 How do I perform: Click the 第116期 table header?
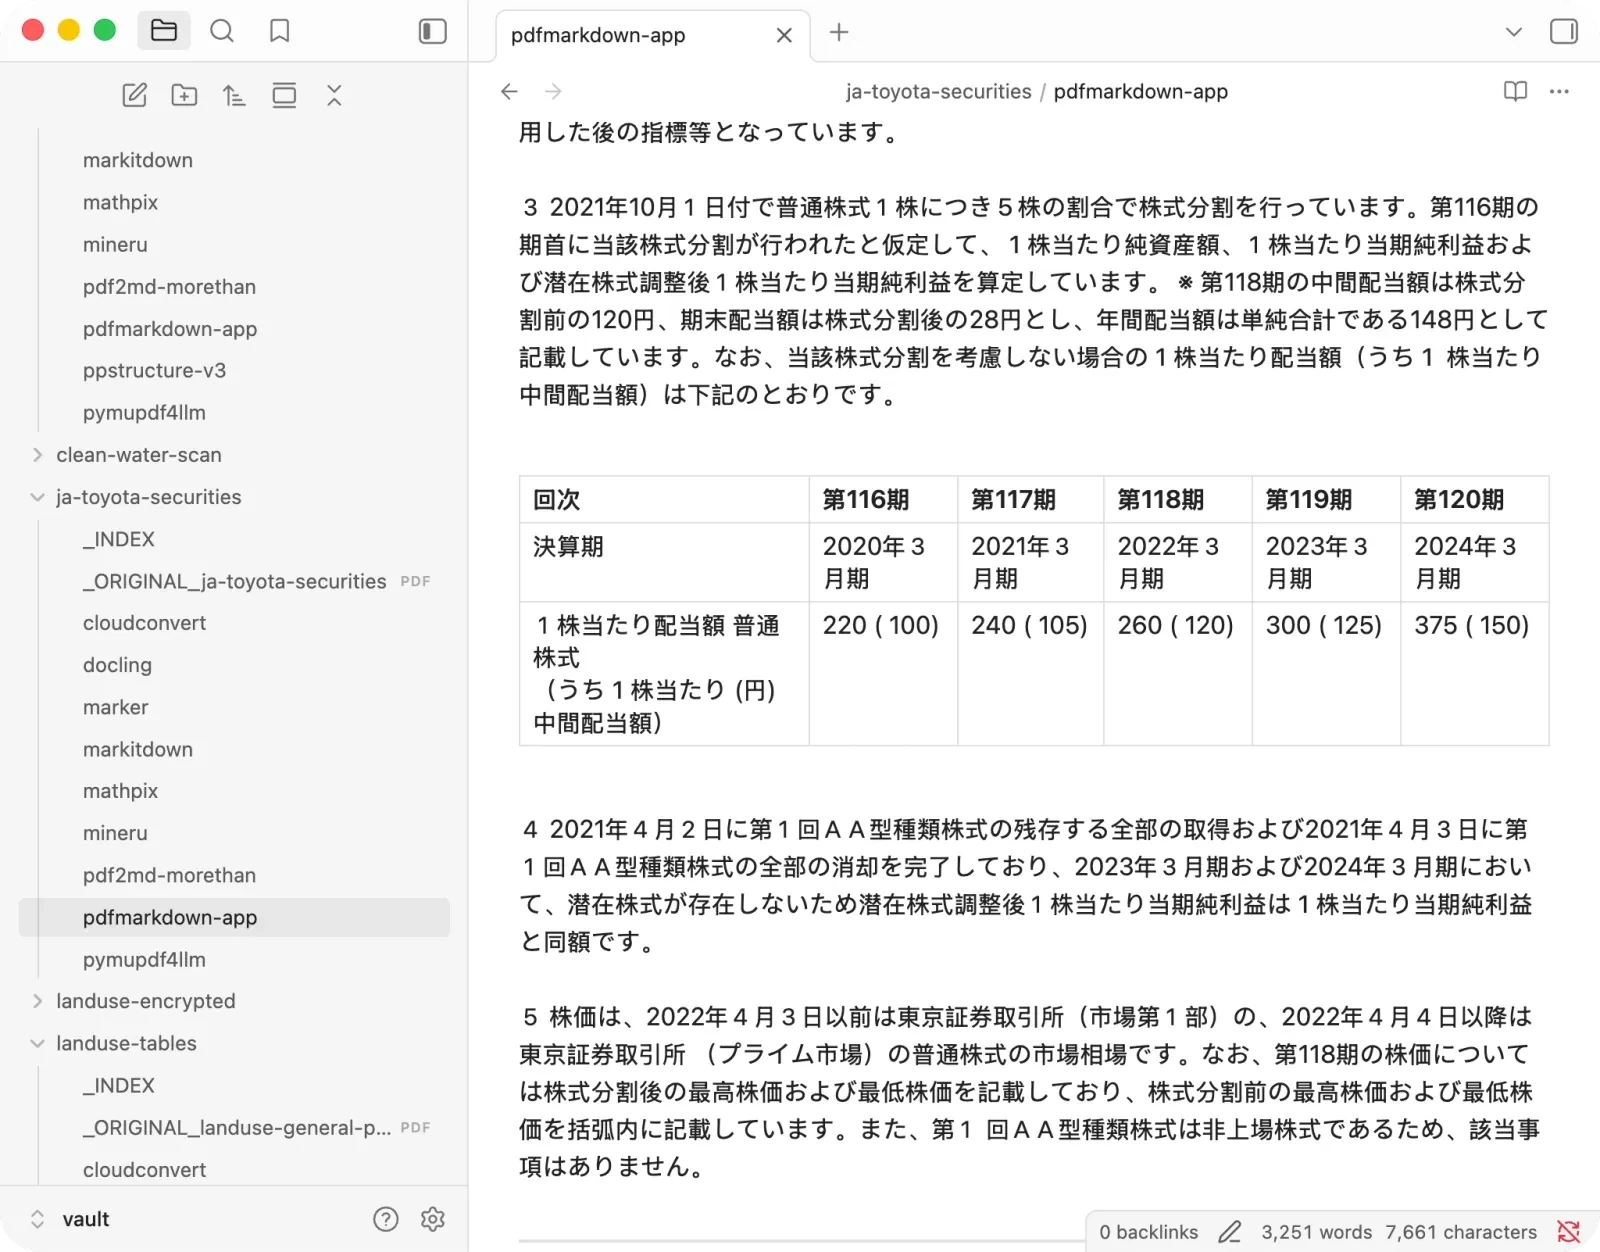pyautogui.click(x=883, y=499)
